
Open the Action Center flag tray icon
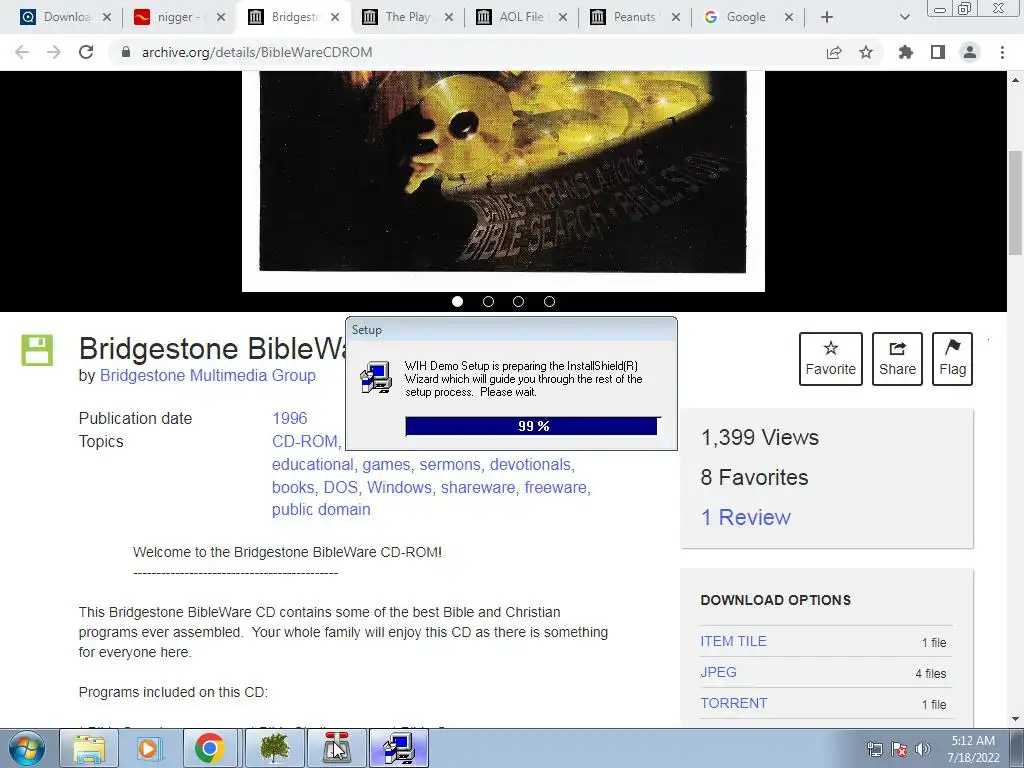point(899,749)
